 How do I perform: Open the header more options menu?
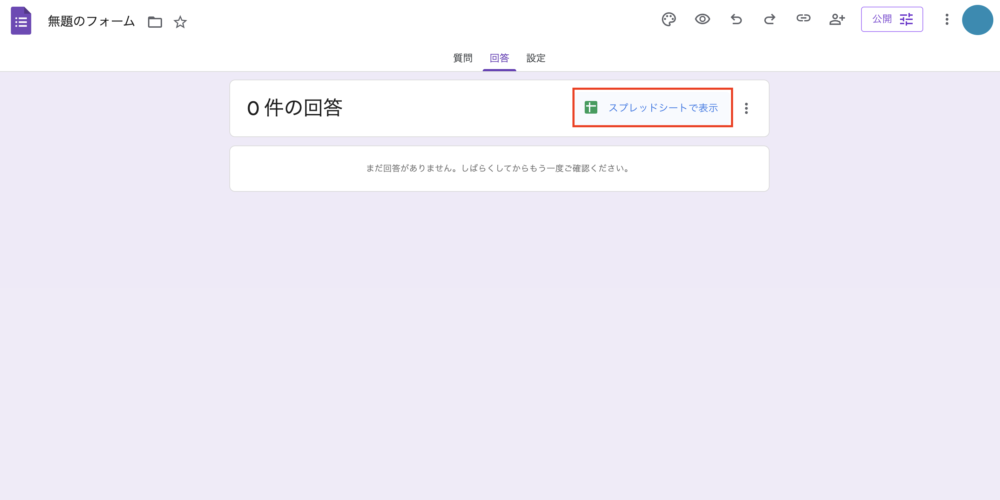click(x=947, y=19)
